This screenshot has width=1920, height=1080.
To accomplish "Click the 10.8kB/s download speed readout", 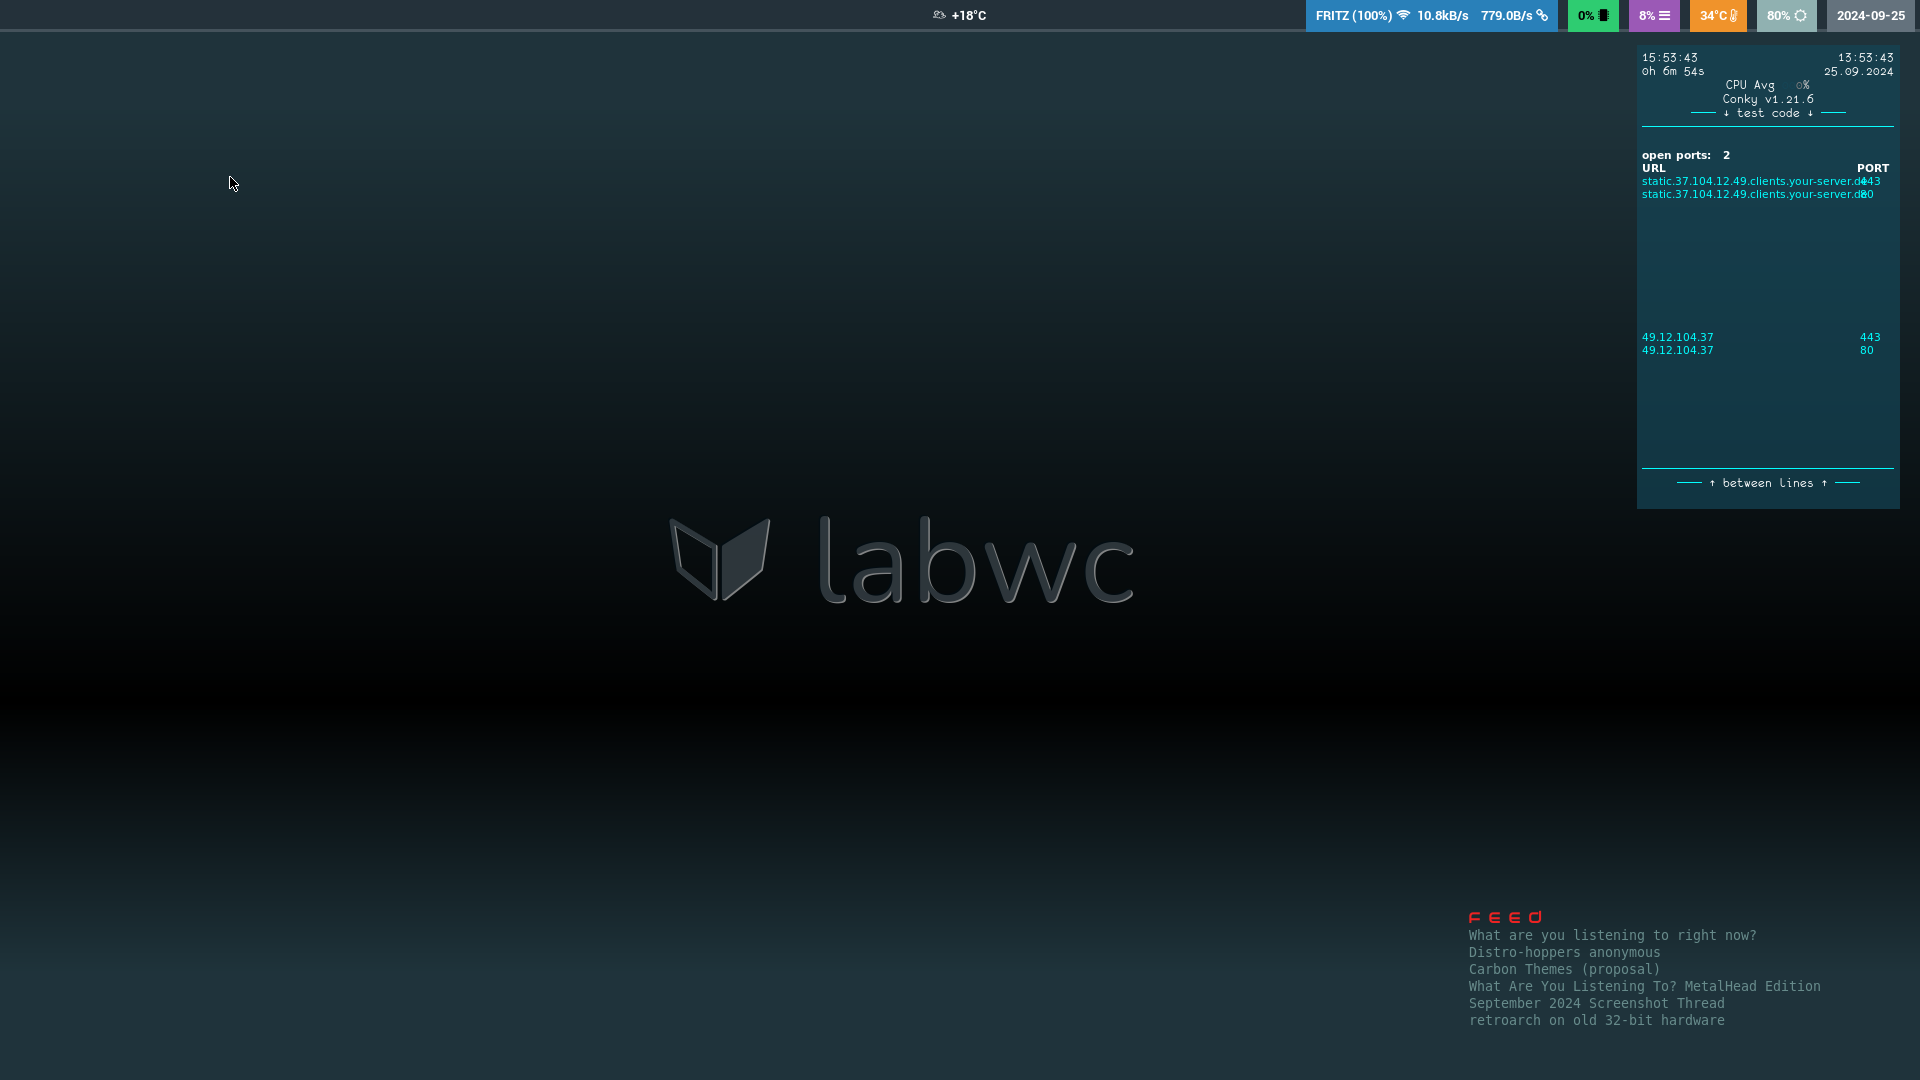I will click(1442, 15).
